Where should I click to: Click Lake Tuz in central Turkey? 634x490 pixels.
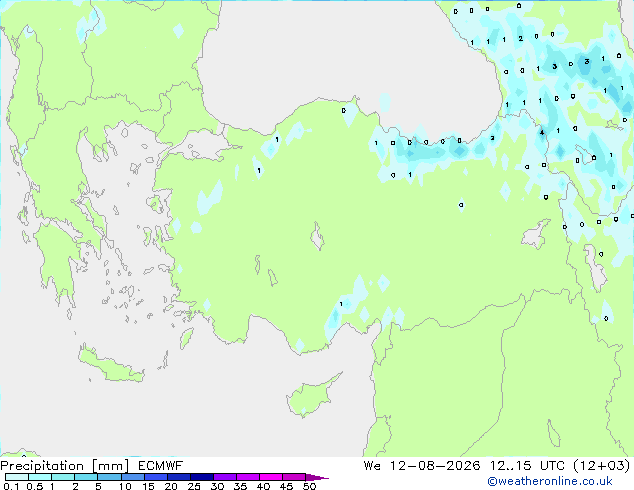[x=317, y=236]
